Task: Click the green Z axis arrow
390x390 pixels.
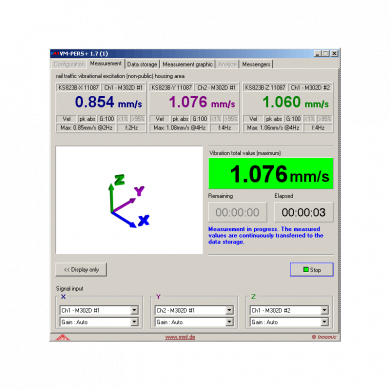Action: coord(111,198)
